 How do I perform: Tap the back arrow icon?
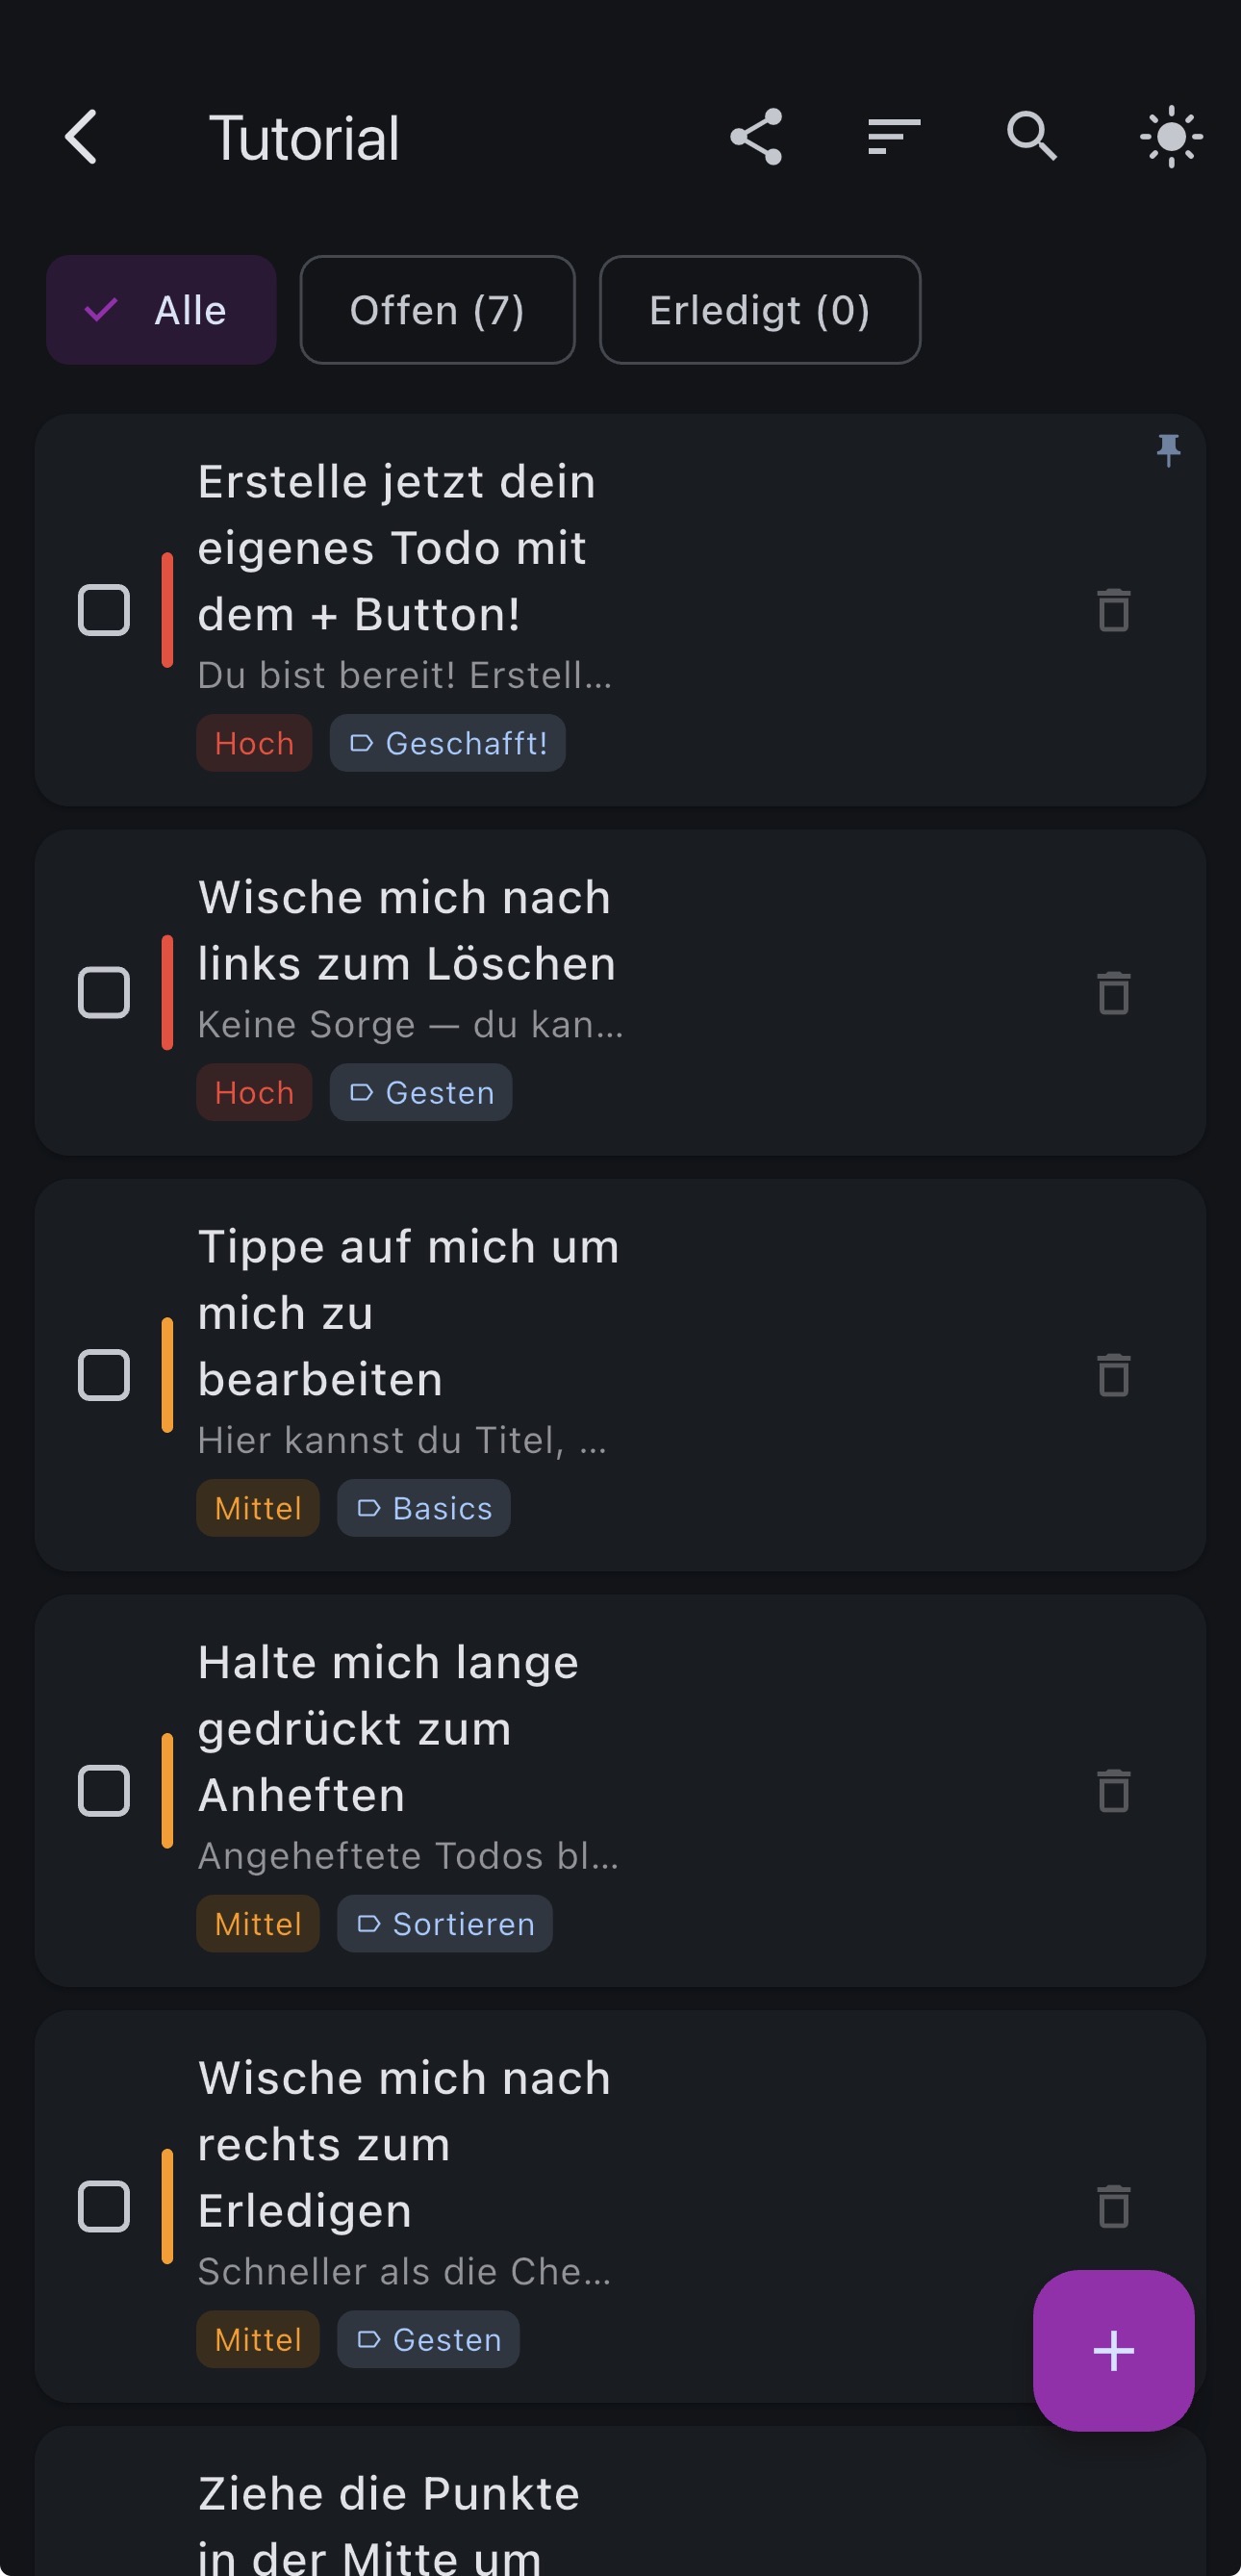tap(81, 137)
